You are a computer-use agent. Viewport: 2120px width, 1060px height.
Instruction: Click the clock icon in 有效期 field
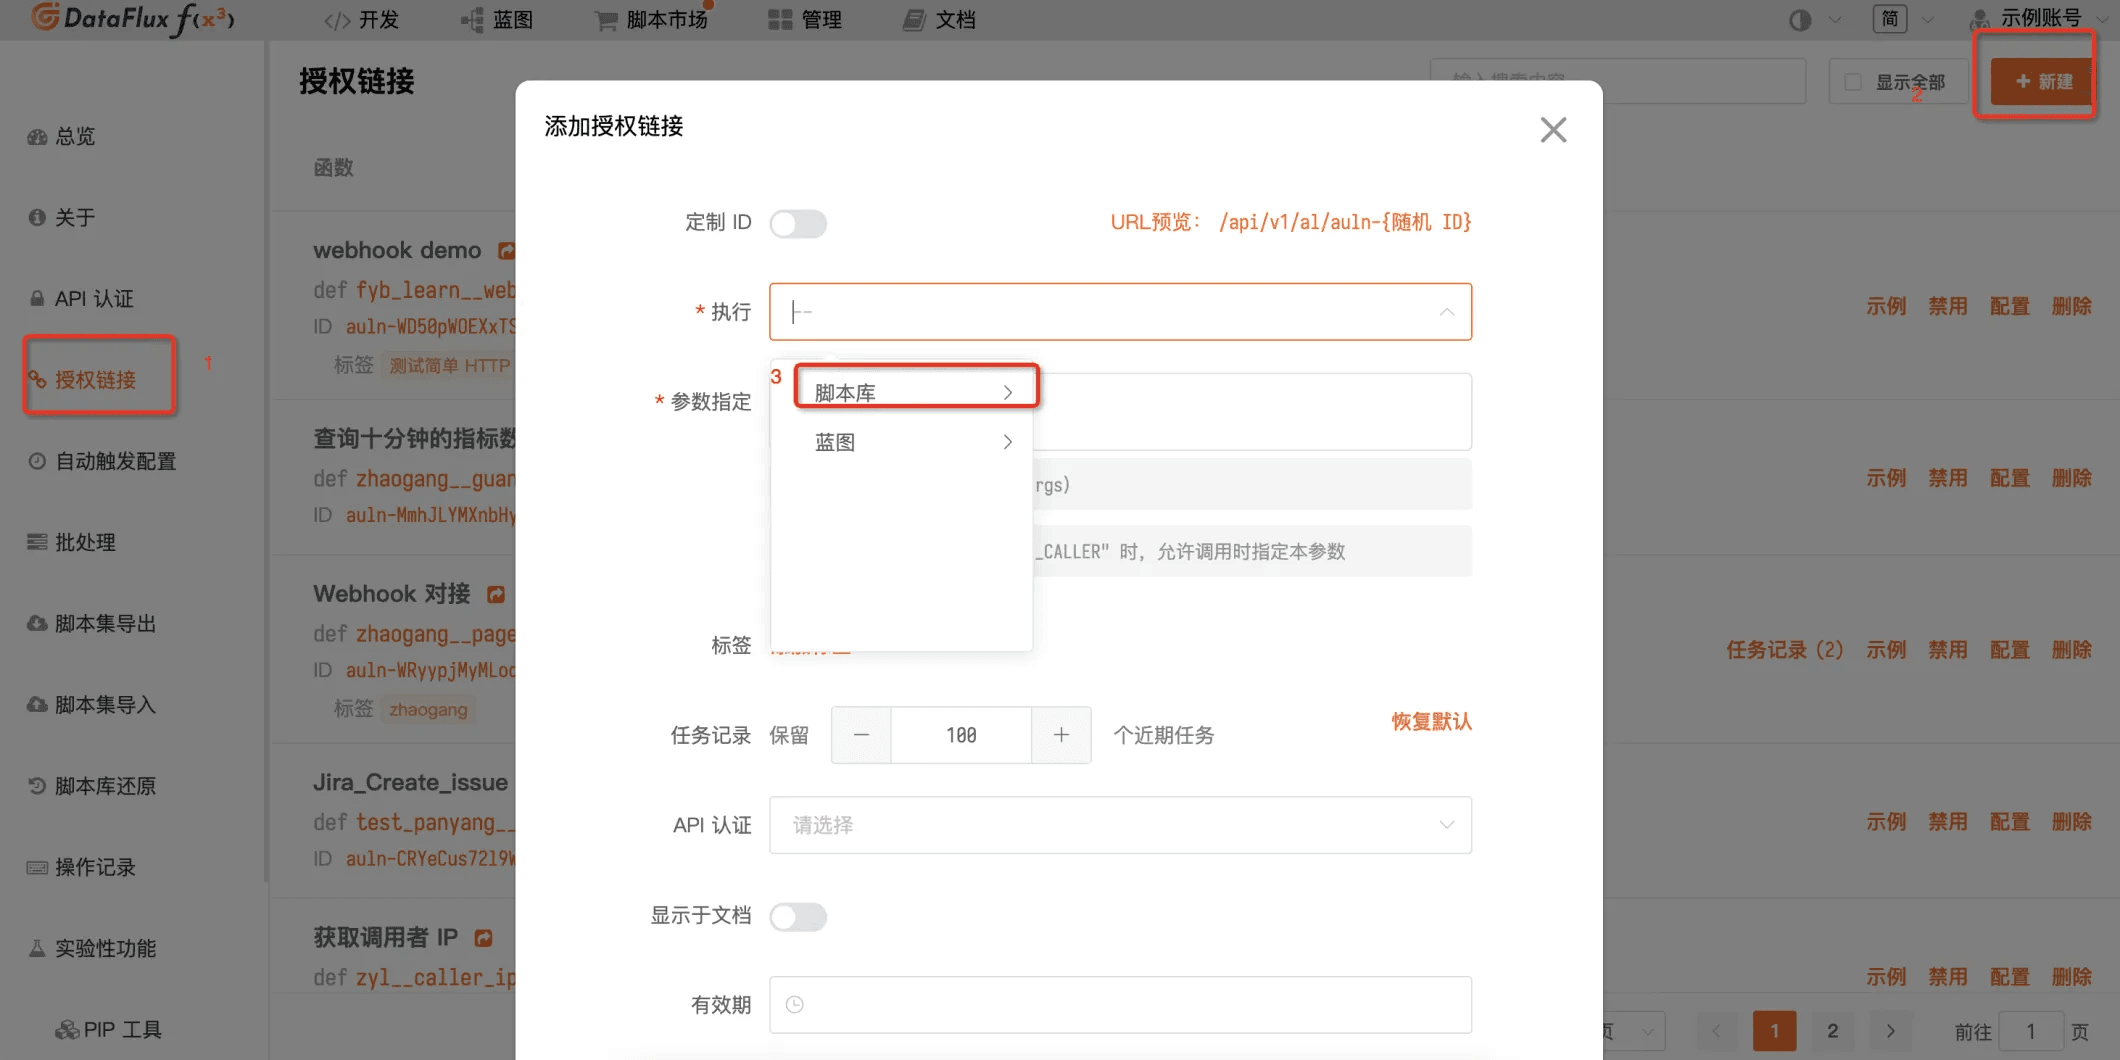pos(795,1005)
